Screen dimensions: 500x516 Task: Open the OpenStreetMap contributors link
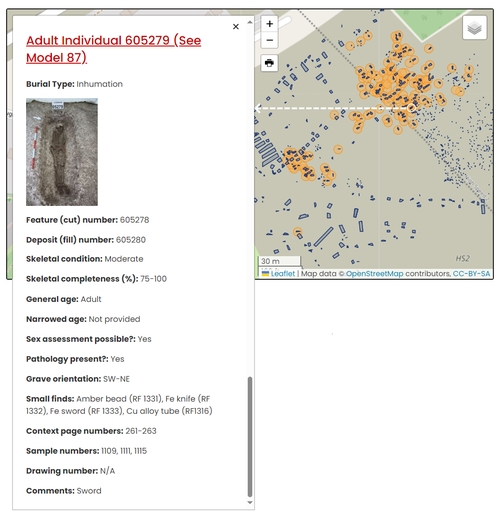pos(374,274)
